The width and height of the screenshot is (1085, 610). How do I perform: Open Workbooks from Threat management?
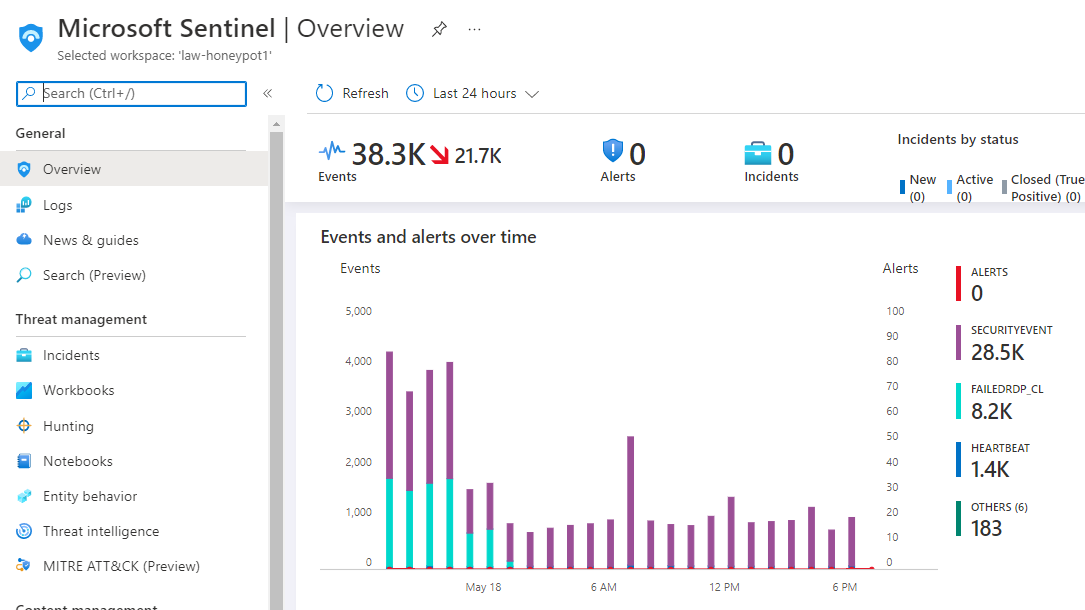pyautogui.click(x=80, y=390)
